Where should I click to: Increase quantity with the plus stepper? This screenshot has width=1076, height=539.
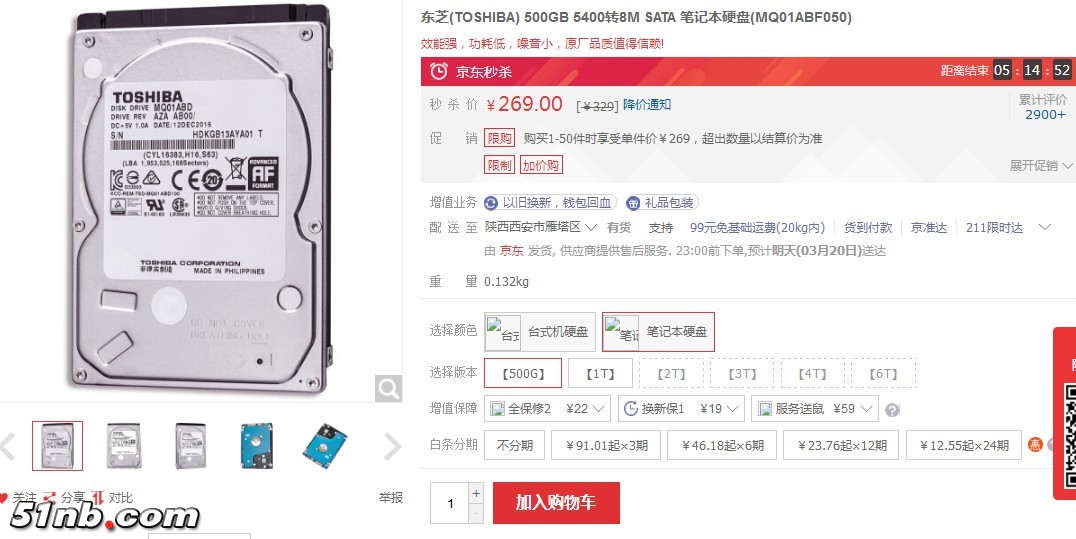[x=476, y=493]
